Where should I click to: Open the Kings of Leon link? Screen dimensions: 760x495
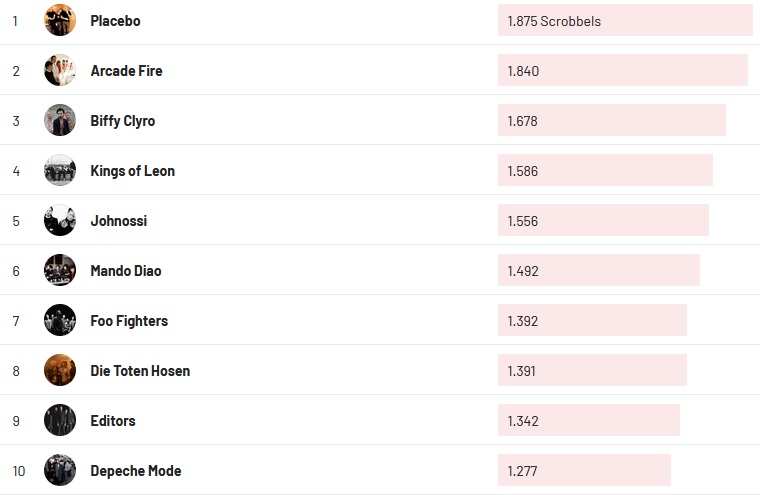[132, 171]
